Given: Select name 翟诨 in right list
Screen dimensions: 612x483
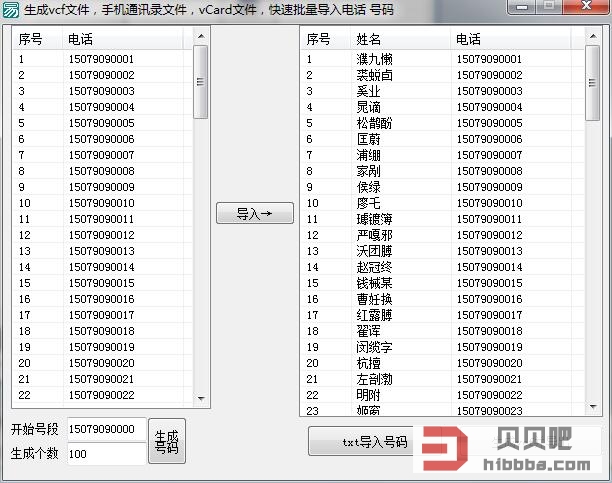Looking at the screenshot, I should (368, 331).
